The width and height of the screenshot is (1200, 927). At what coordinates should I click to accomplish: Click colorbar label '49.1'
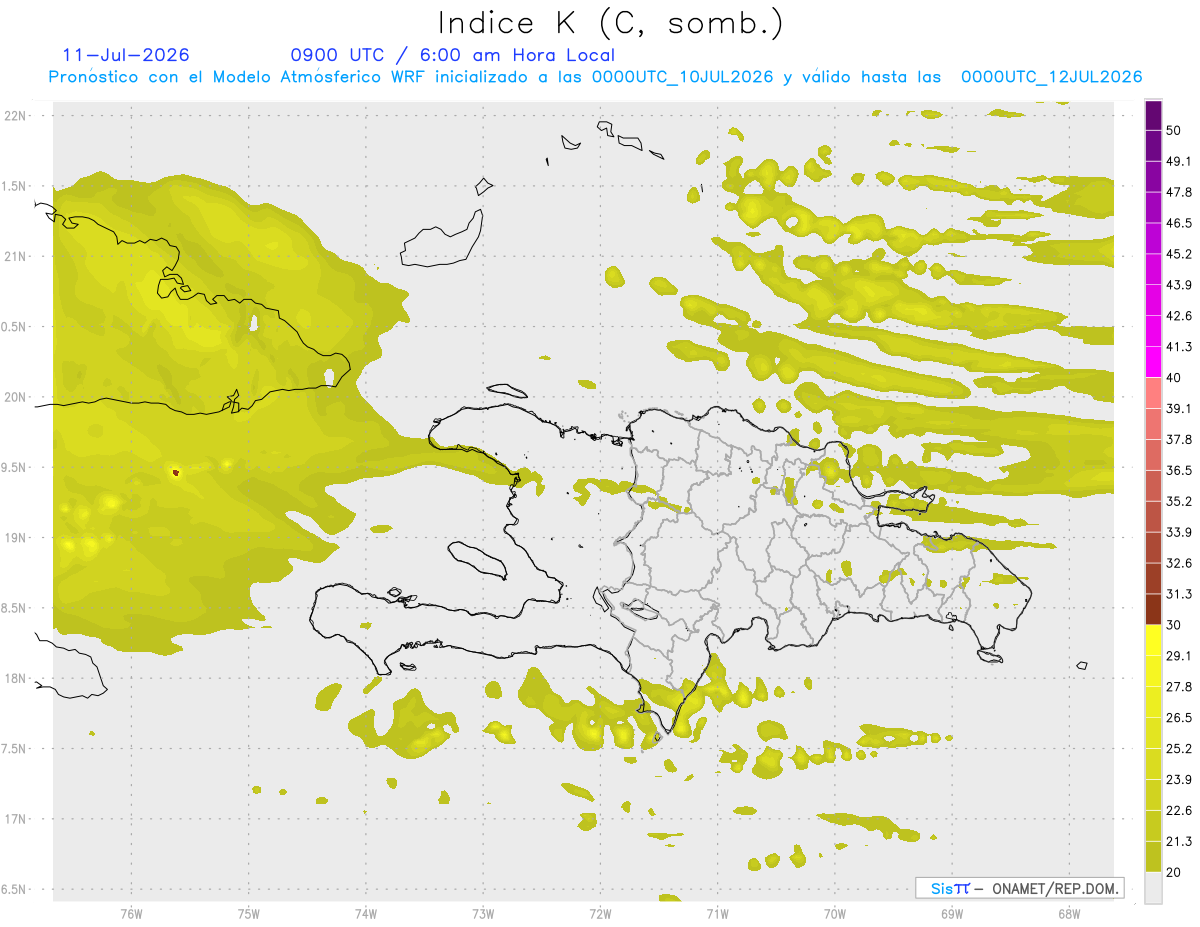click(1179, 161)
